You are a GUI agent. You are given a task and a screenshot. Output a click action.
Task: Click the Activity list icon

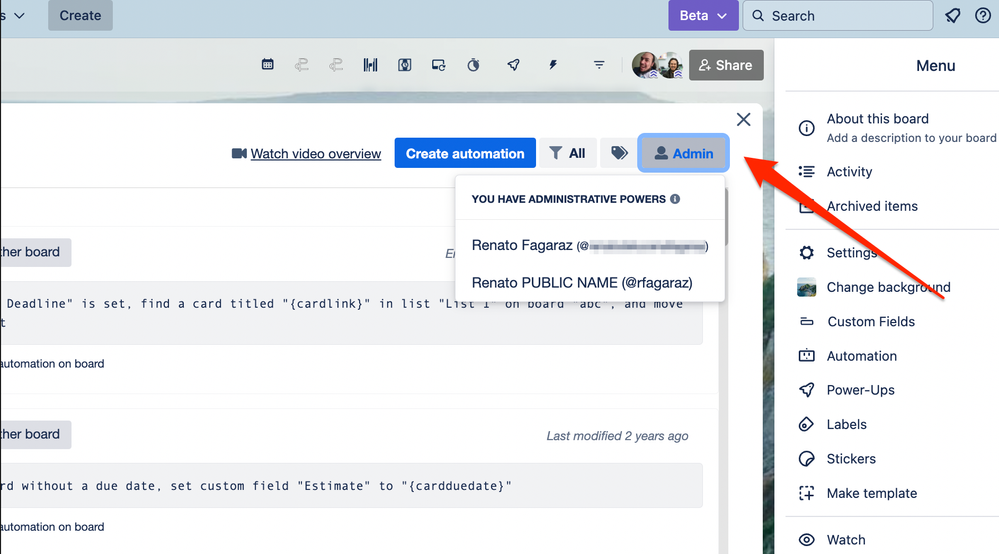807,171
